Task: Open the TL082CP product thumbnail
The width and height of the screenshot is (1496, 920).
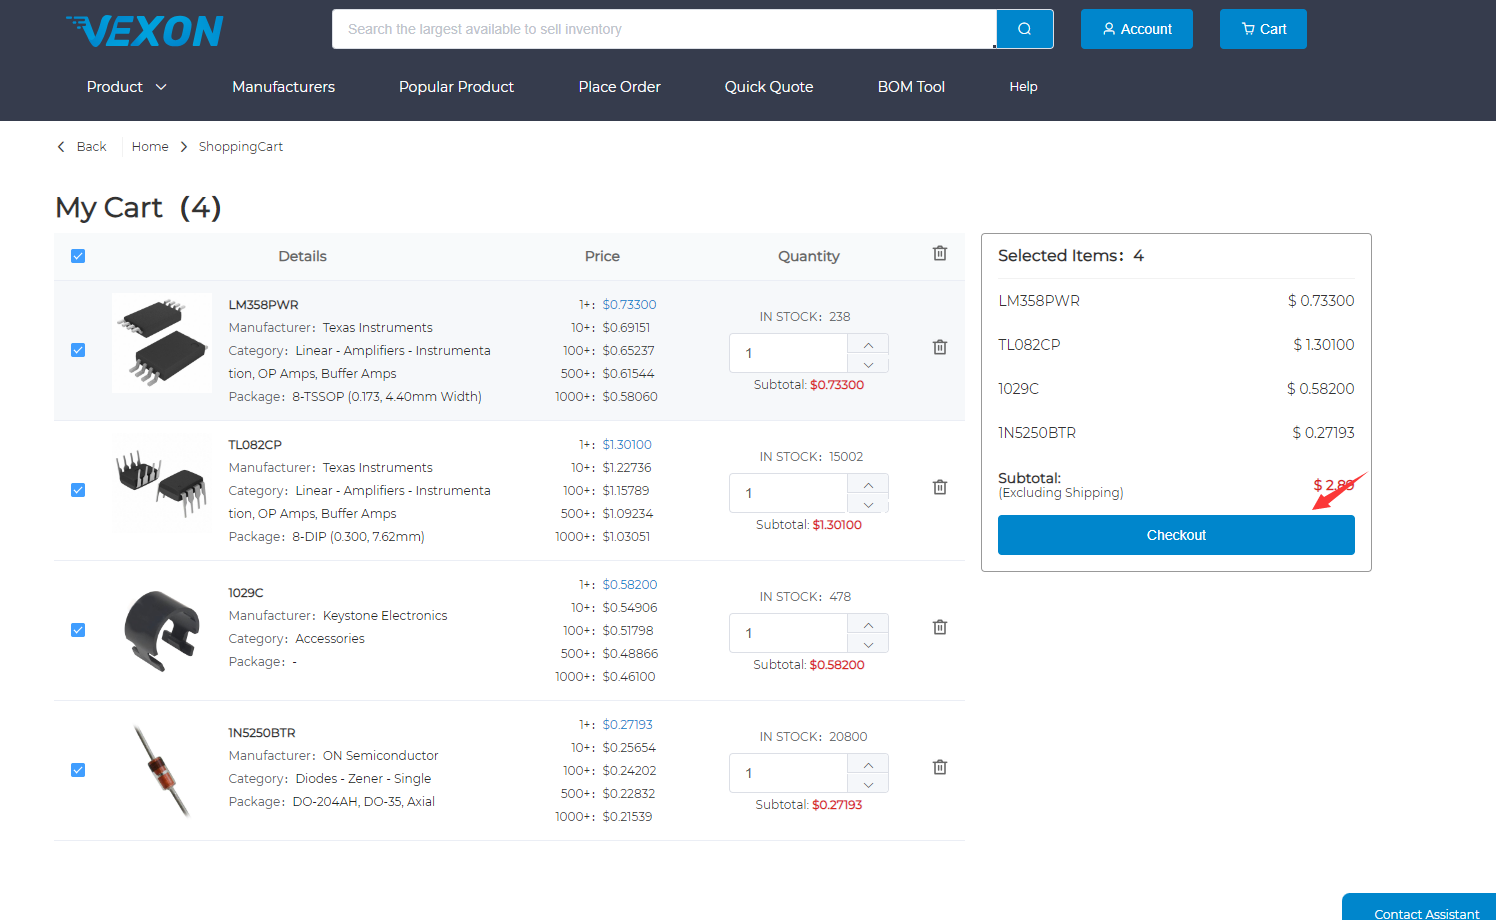Action: point(162,483)
